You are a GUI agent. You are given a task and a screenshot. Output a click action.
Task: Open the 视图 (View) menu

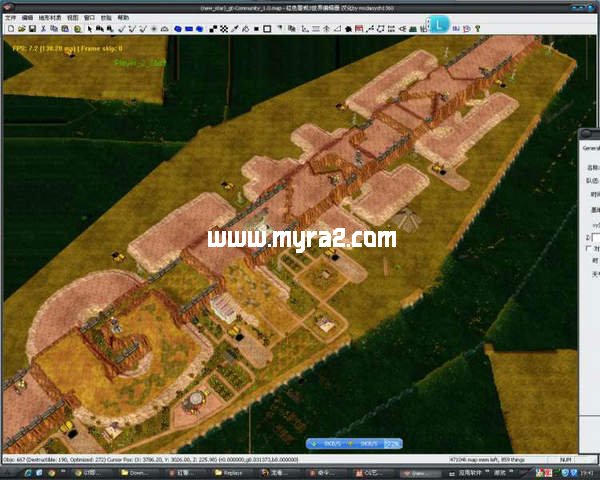pos(73,18)
